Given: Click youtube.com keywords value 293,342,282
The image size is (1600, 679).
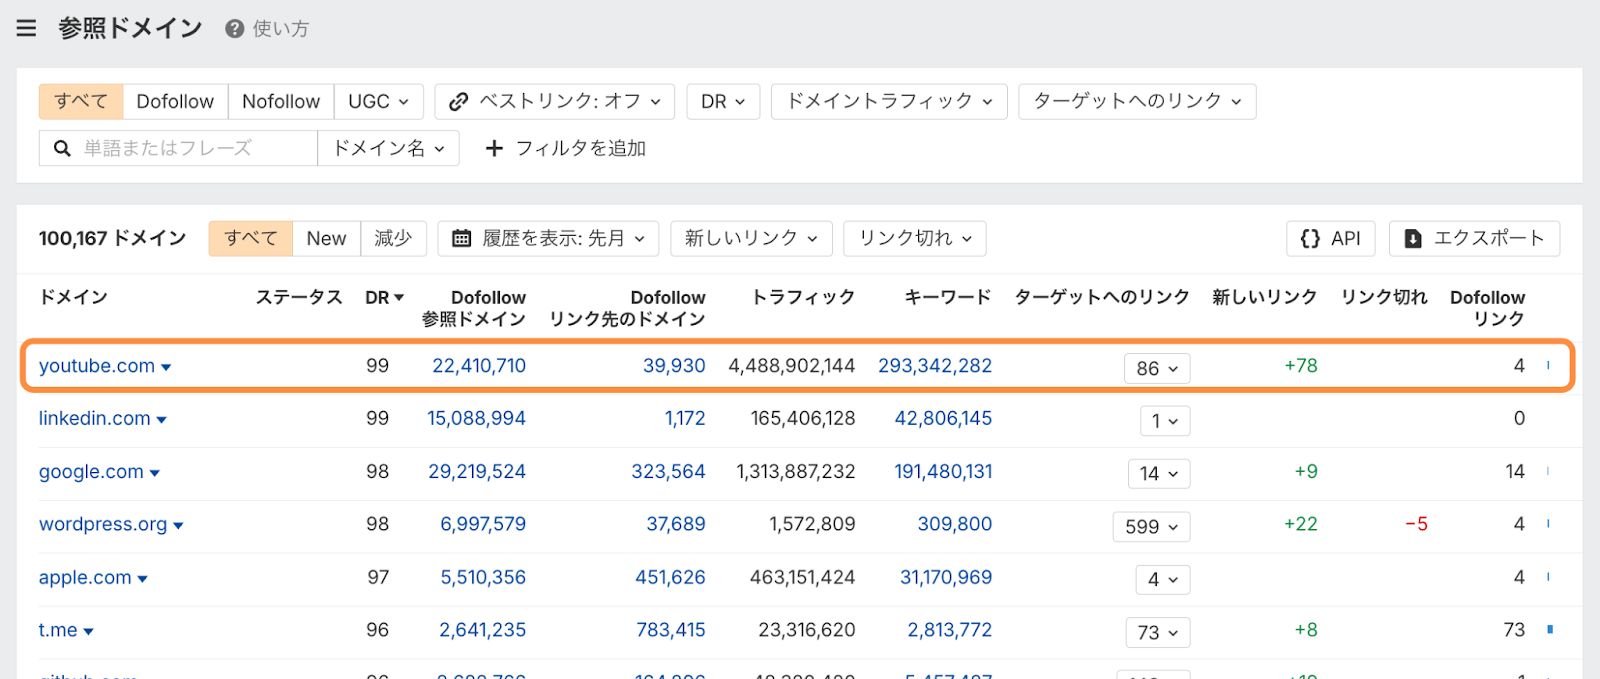Looking at the screenshot, I should click(x=935, y=366).
